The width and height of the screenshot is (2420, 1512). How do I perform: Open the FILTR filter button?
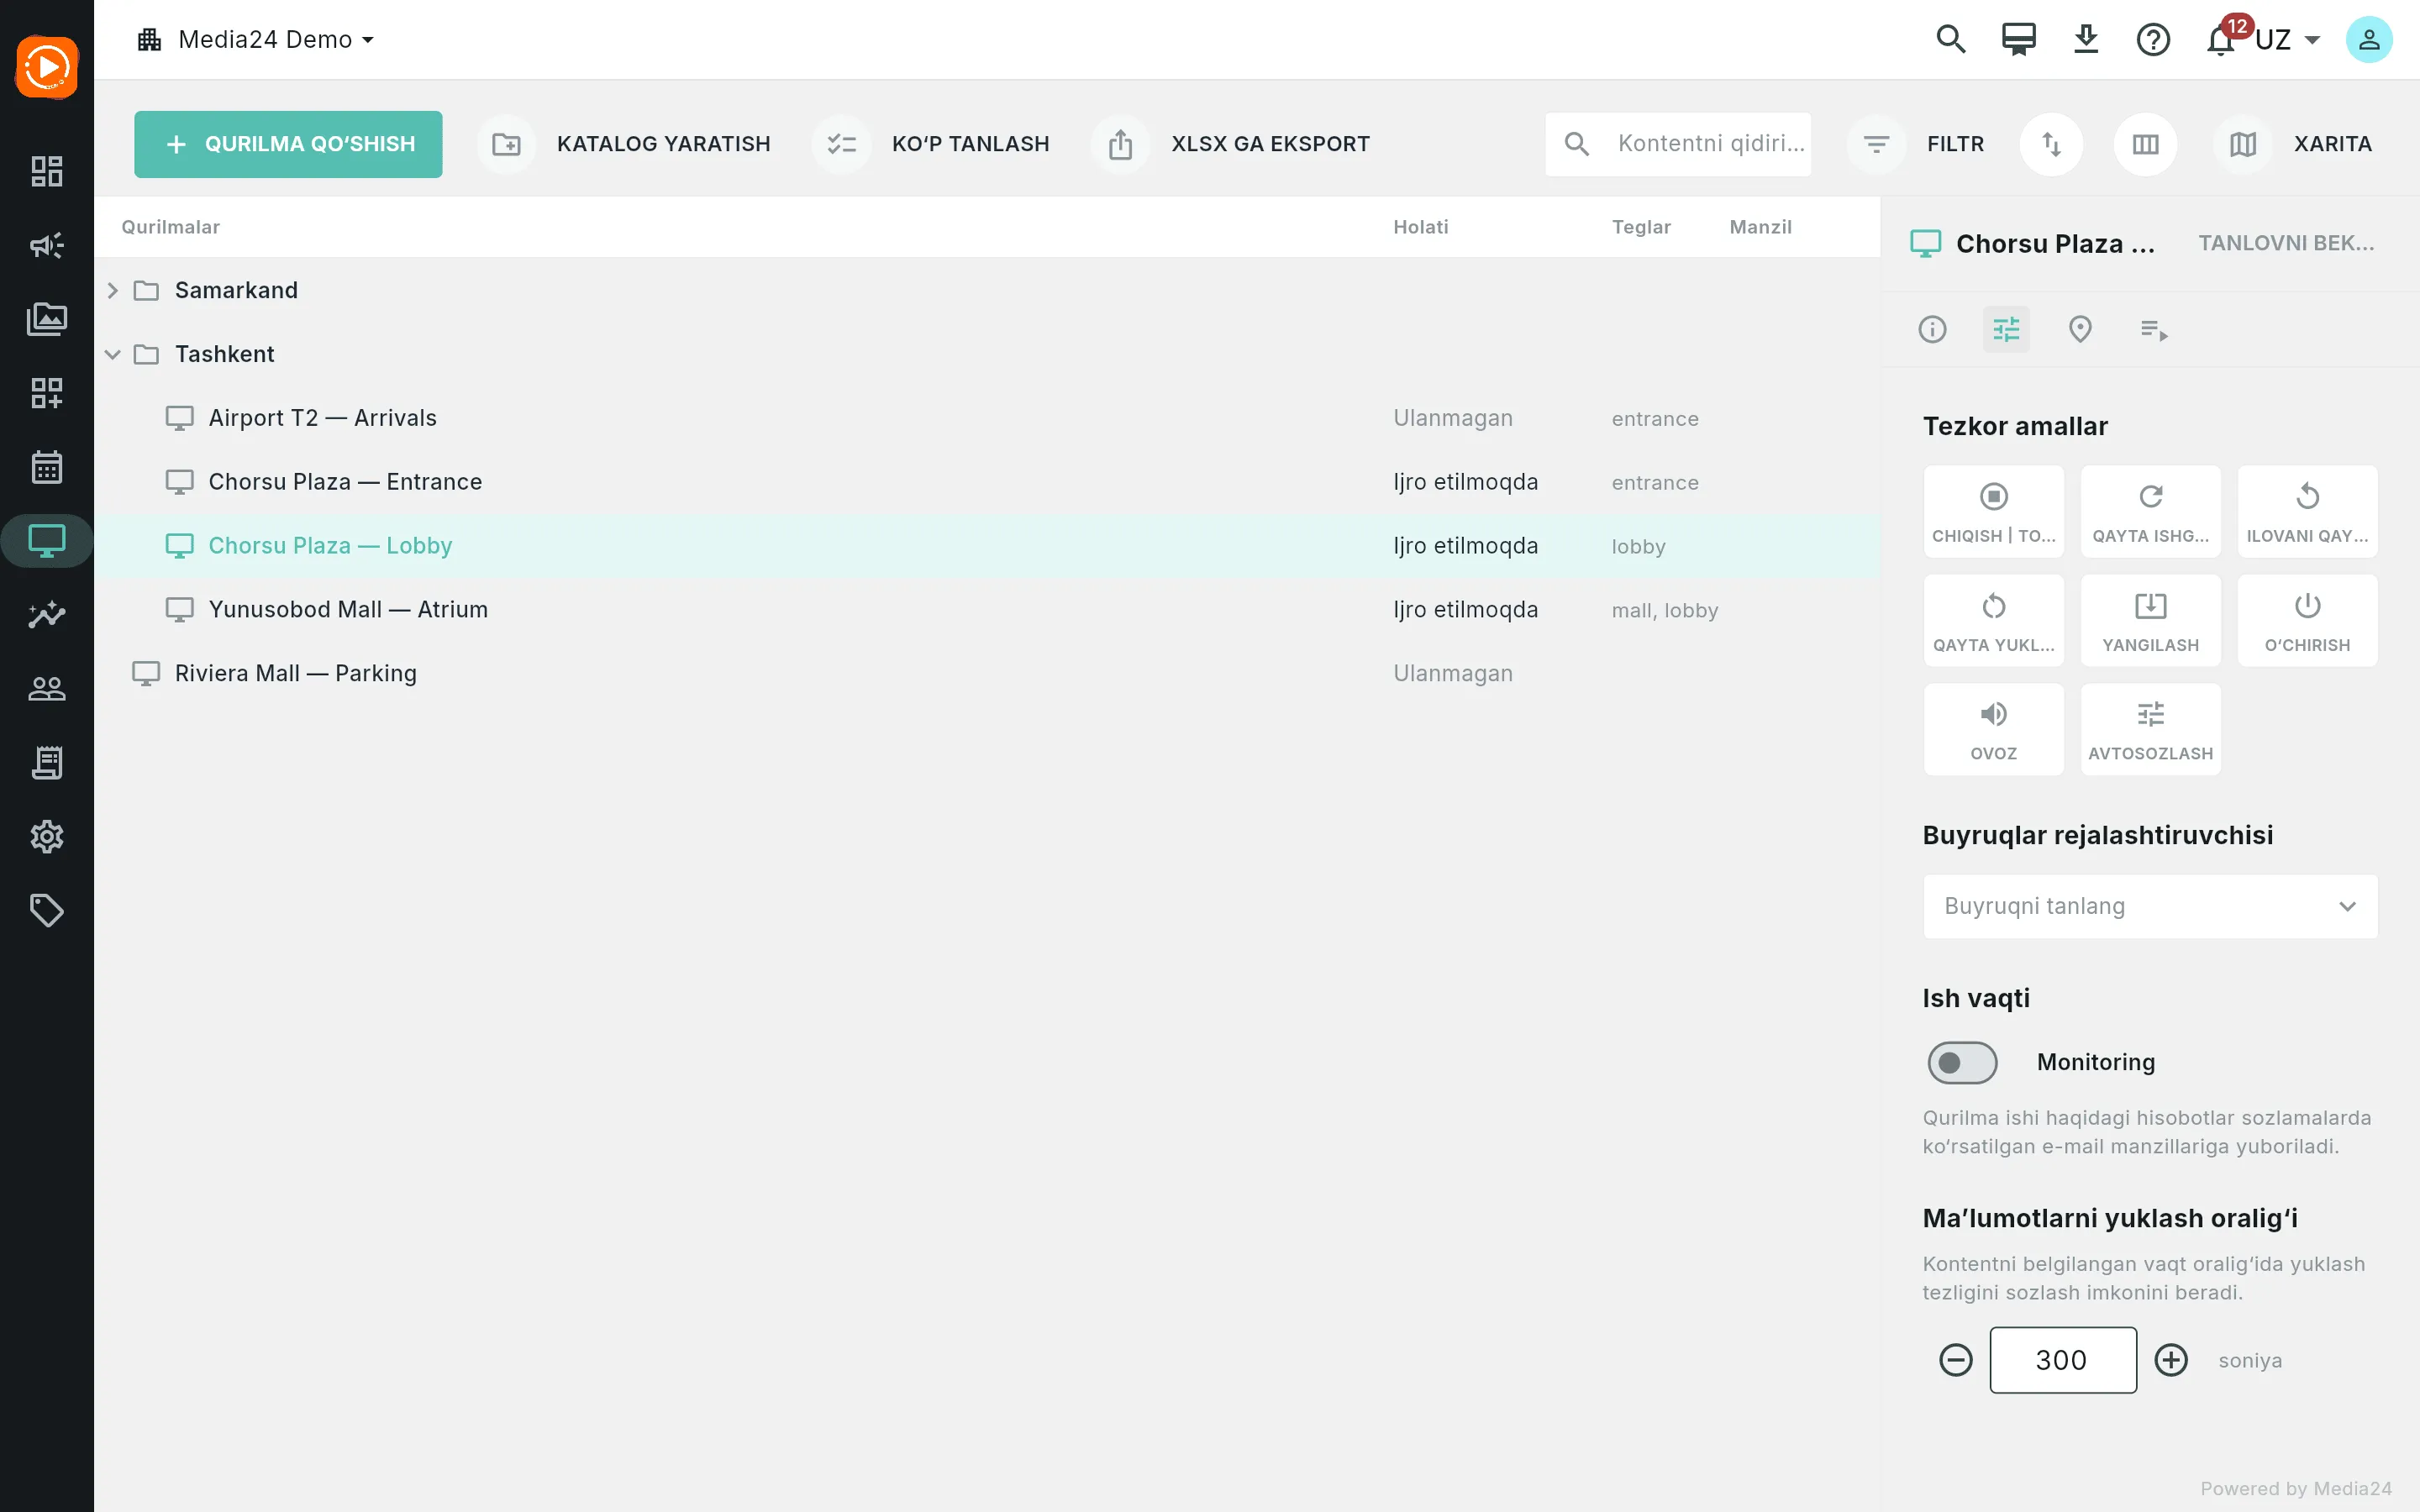coord(1916,144)
